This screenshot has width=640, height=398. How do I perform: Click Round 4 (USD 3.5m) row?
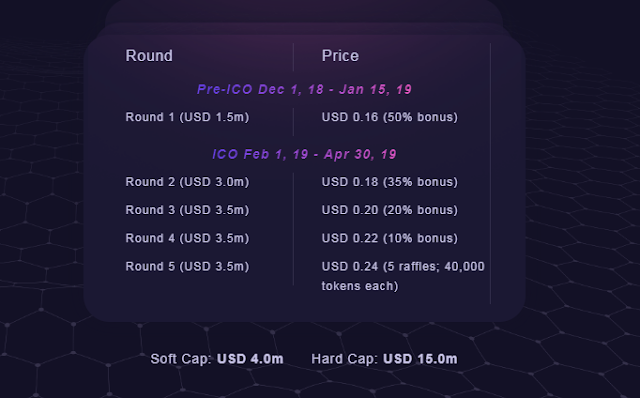187,238
